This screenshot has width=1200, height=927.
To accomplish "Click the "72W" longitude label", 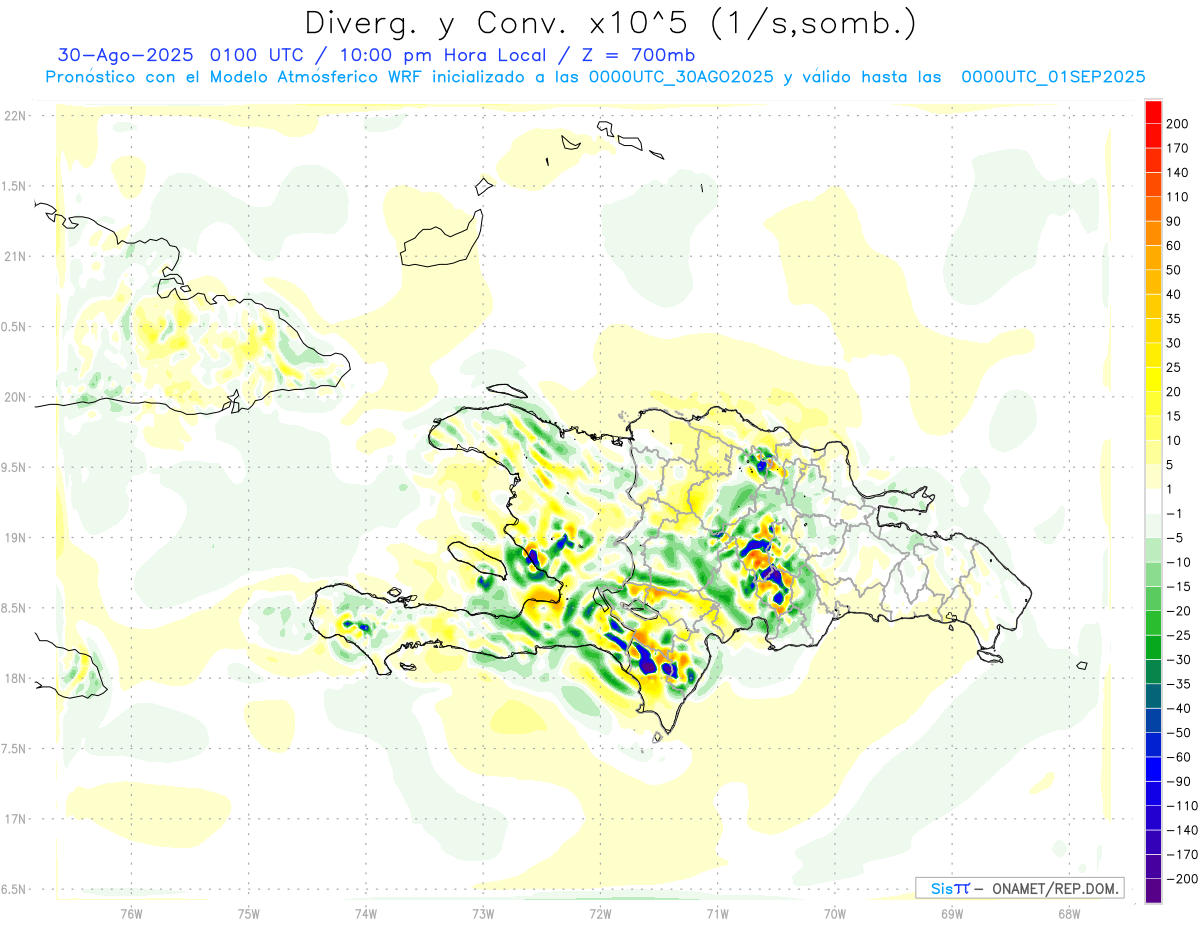I will 600,913.
